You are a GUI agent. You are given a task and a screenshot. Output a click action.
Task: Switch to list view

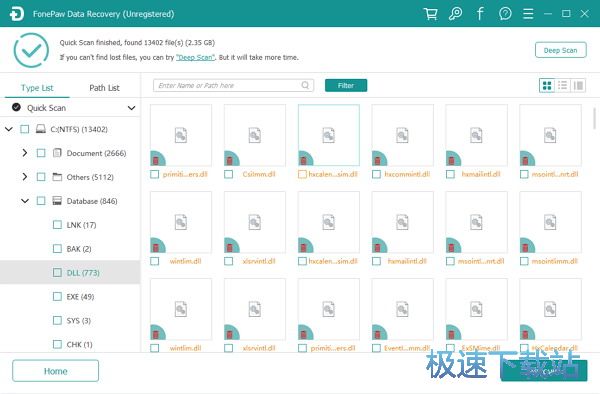click(x=562, y=86)
